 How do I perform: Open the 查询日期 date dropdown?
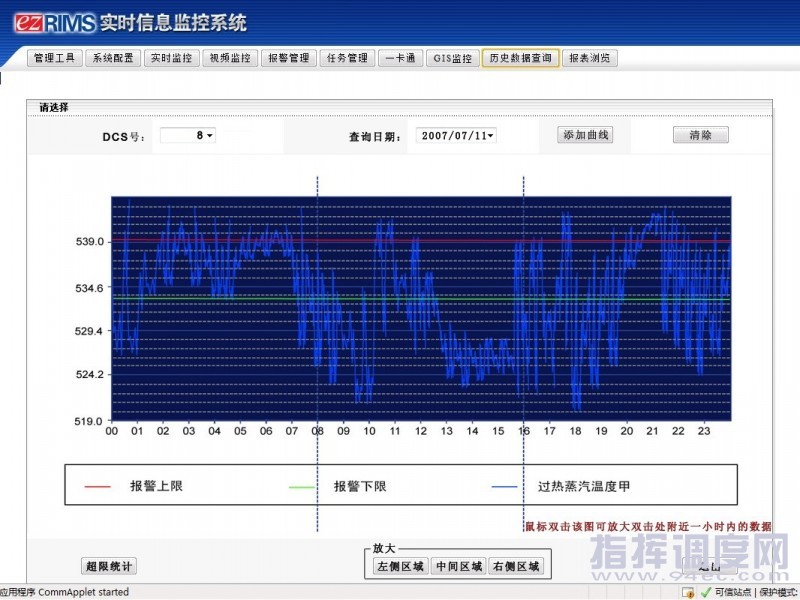(x=457, y=135)
